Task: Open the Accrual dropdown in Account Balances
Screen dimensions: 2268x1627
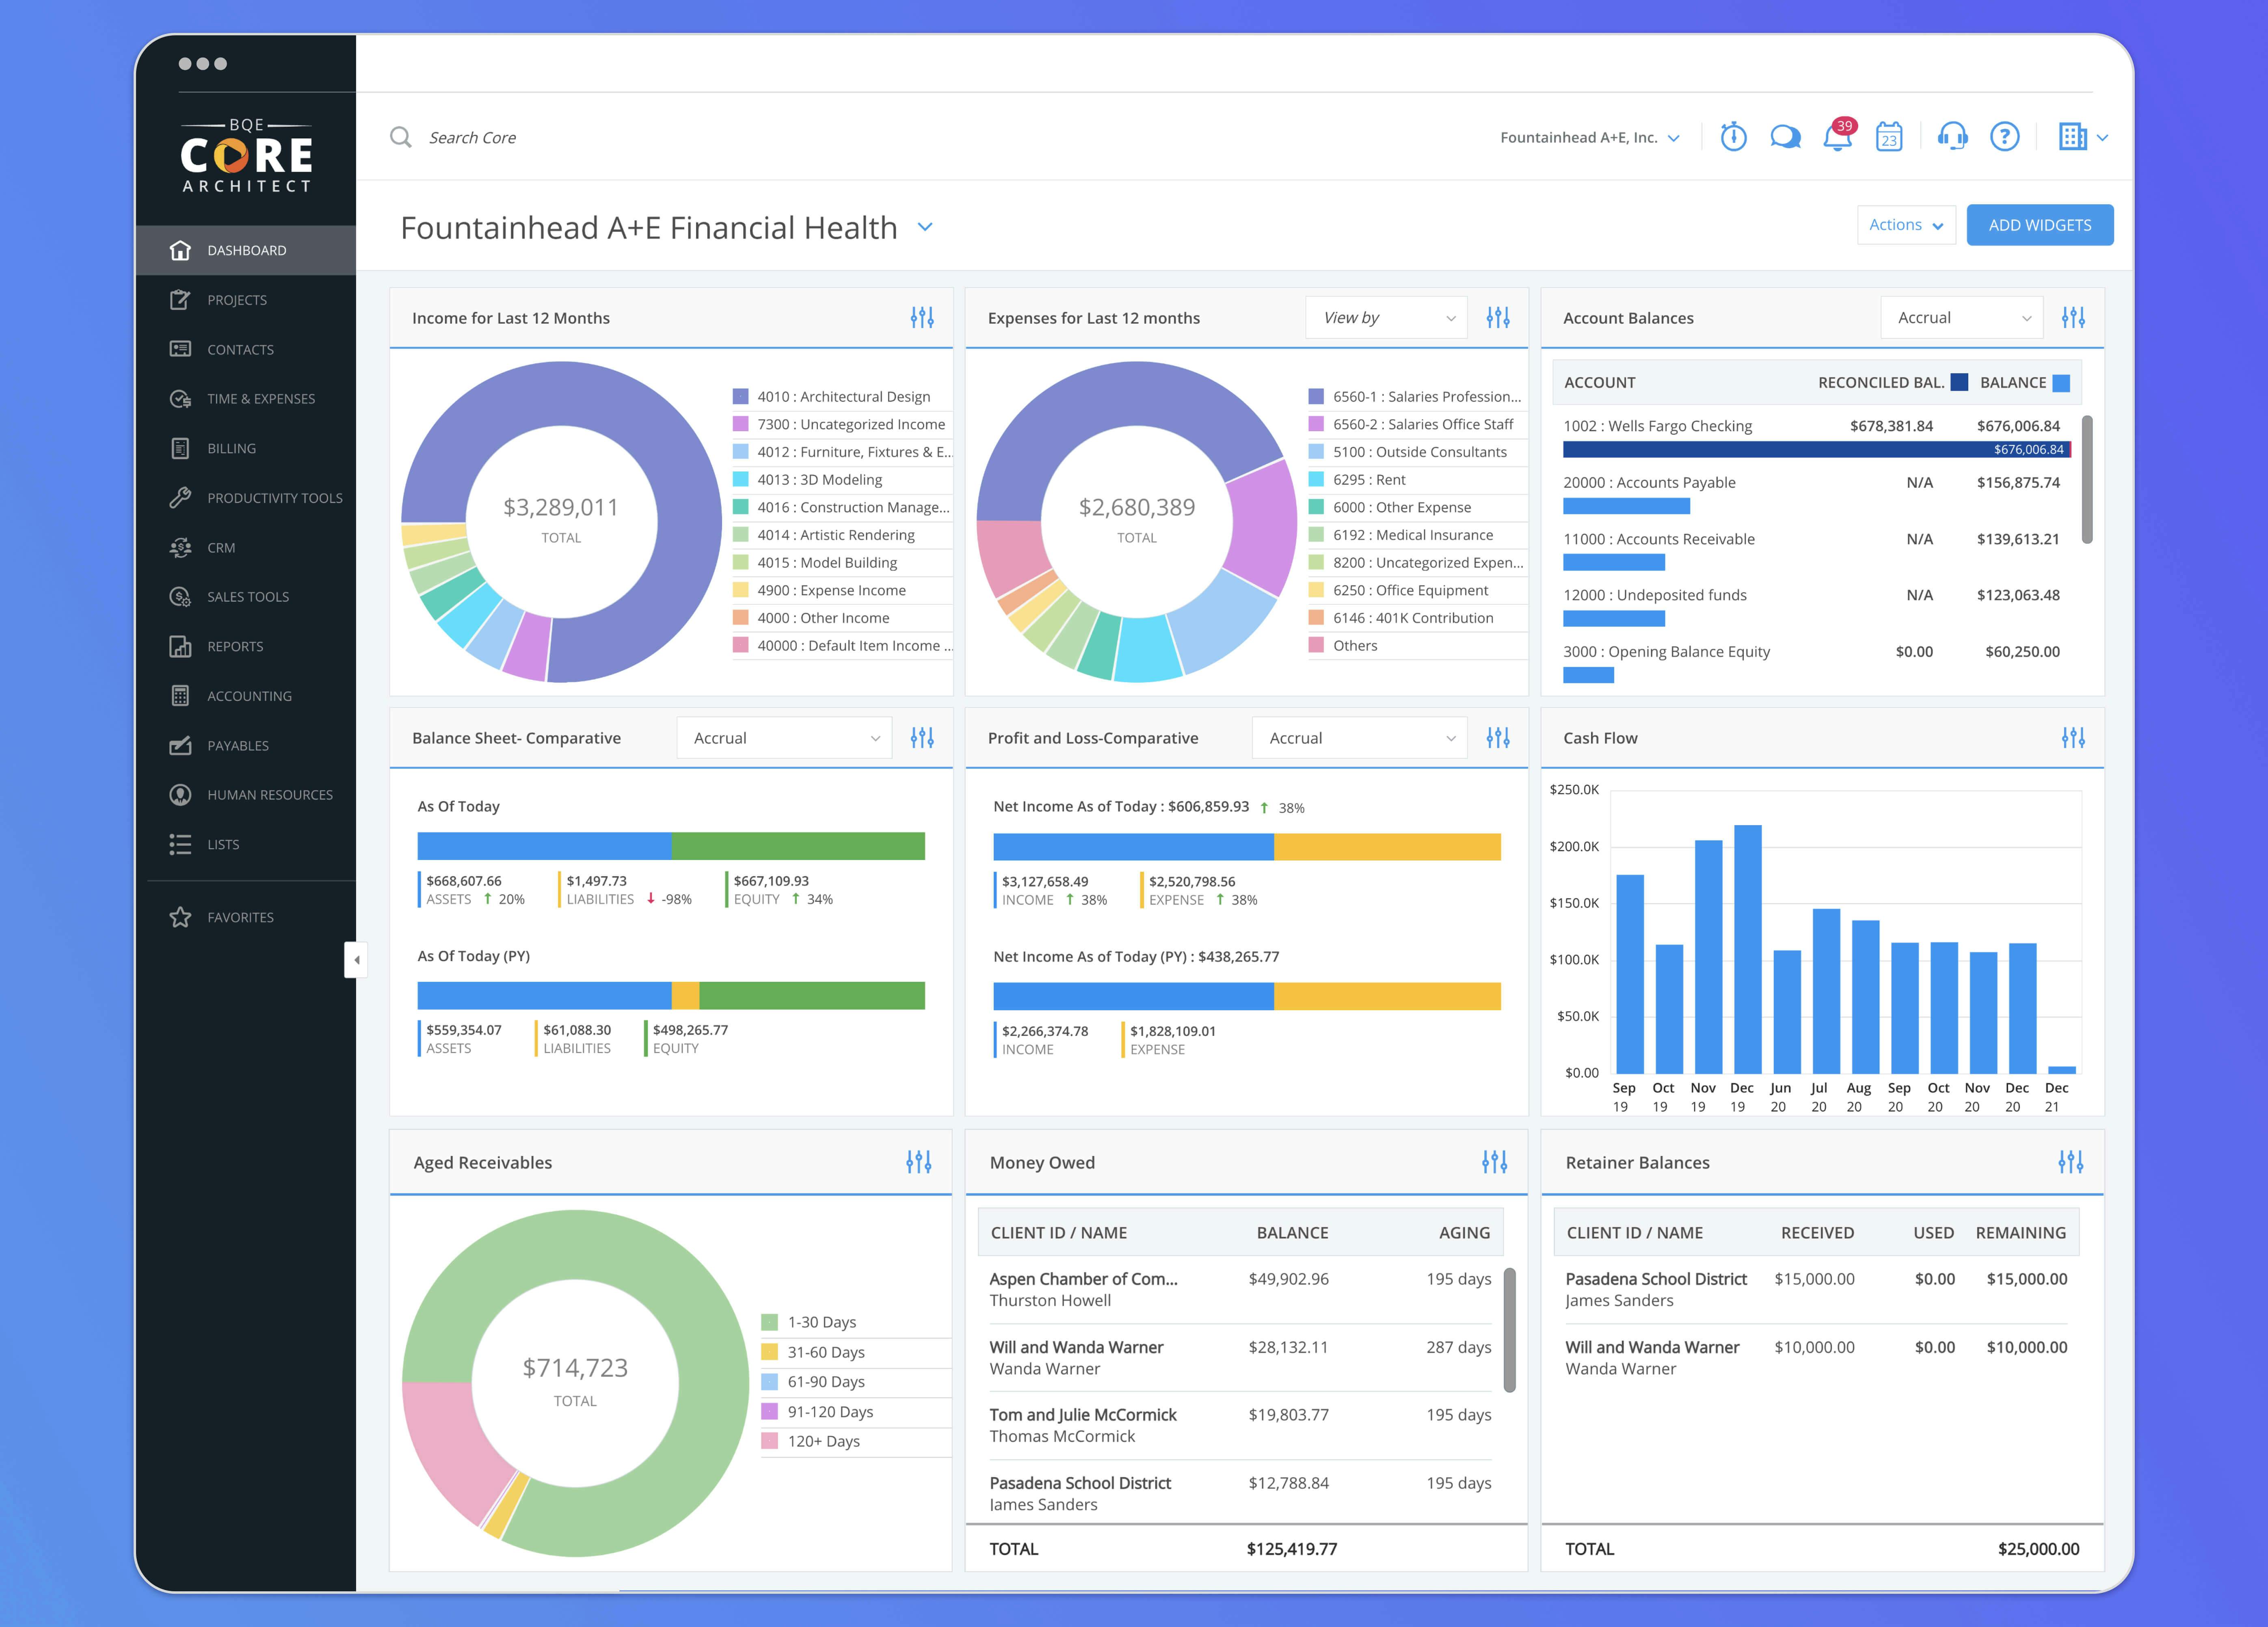Action: tap(1961, 317)
